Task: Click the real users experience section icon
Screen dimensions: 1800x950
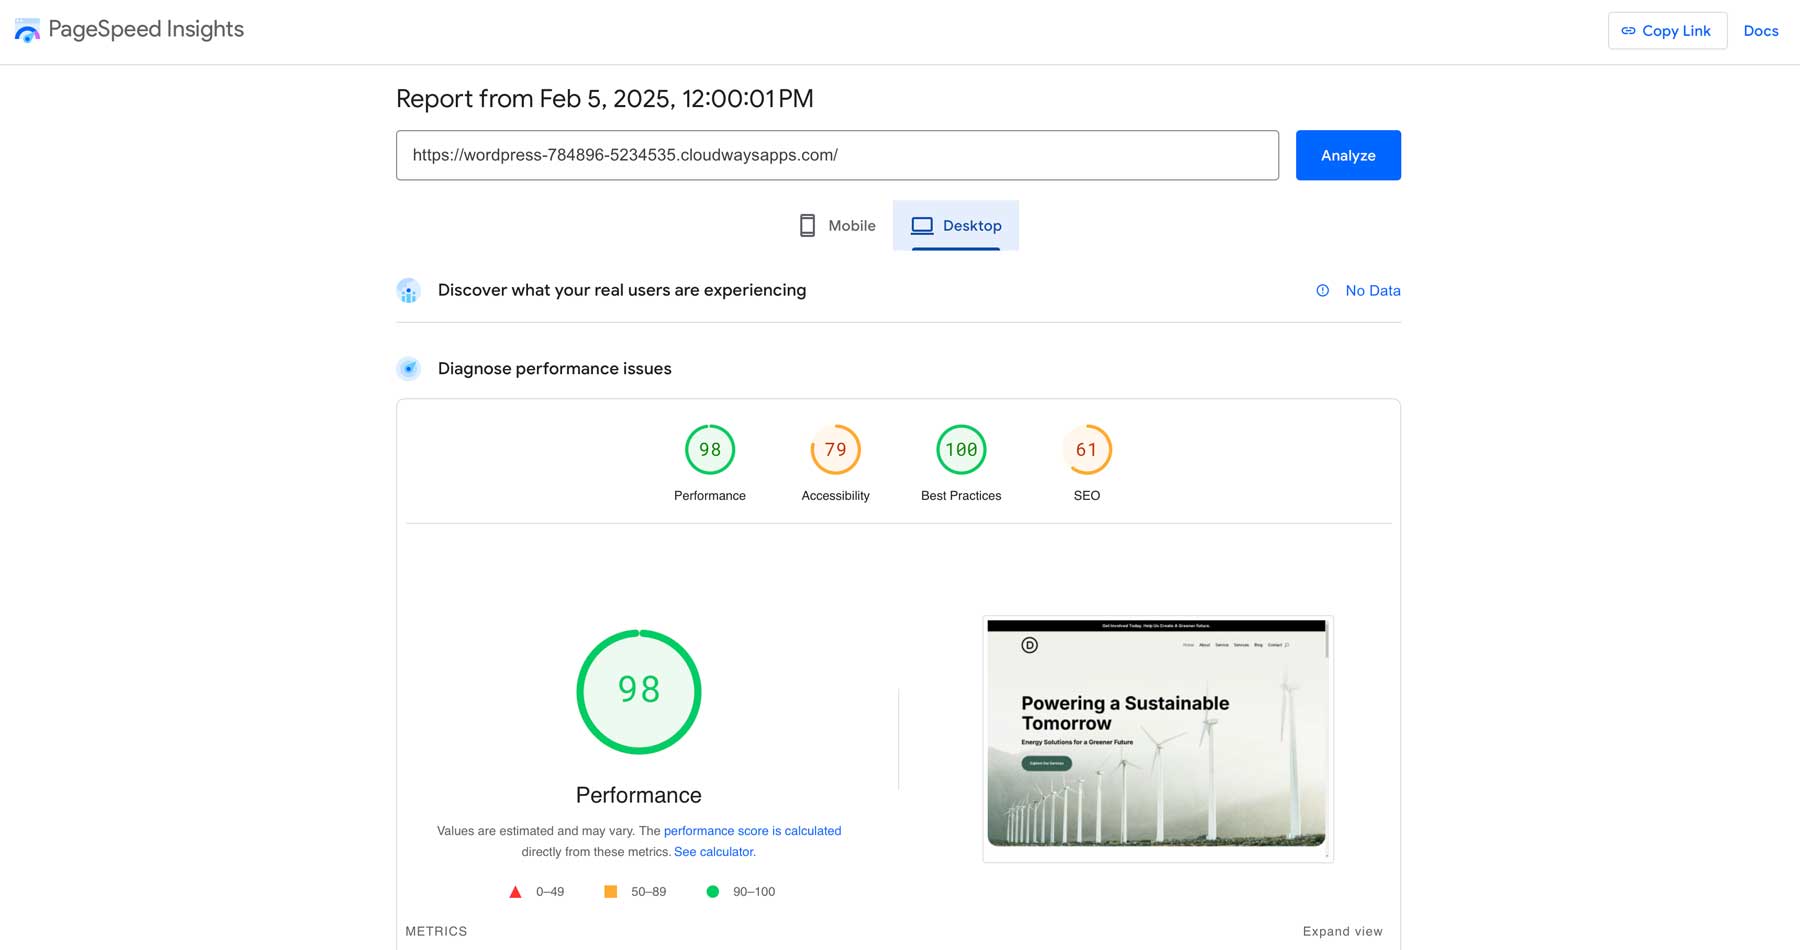Action: tap(409, 290)
